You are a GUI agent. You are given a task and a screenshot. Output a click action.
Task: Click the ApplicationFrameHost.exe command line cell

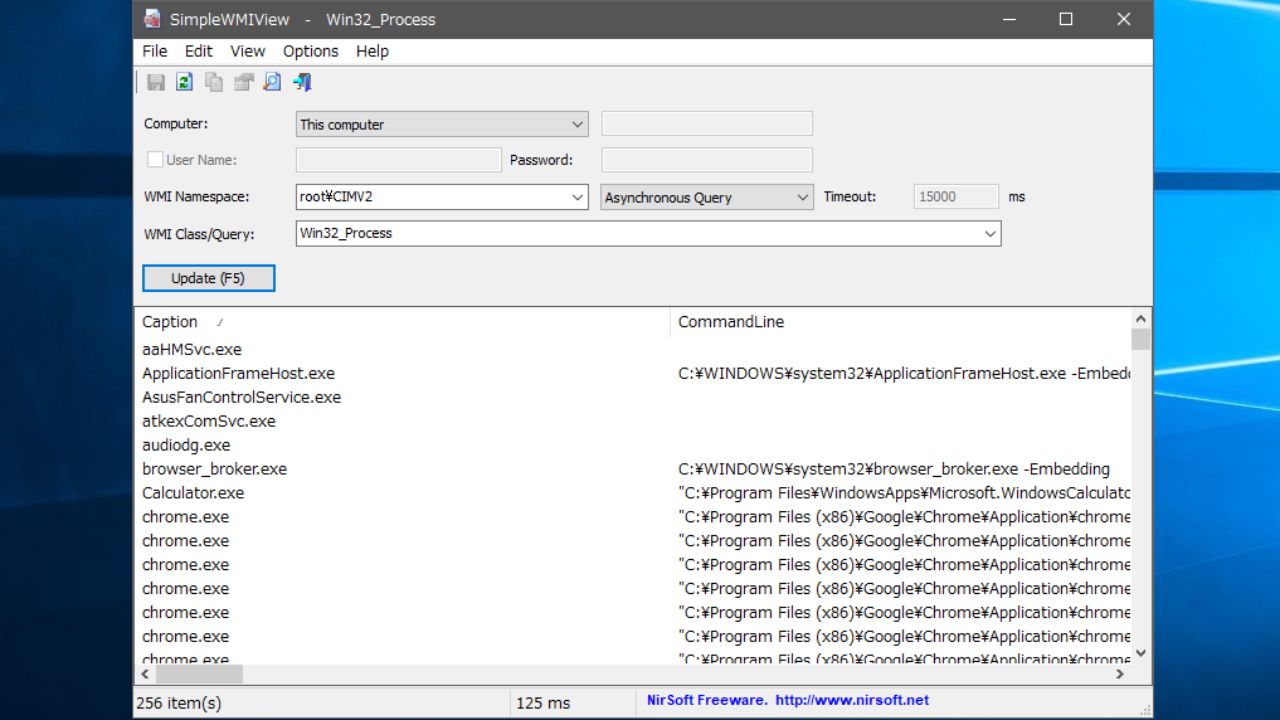(x=904, y=374)
